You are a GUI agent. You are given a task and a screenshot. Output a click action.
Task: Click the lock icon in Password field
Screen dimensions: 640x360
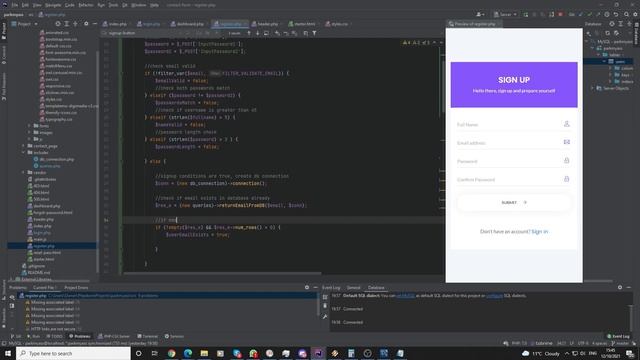[567, 160]
